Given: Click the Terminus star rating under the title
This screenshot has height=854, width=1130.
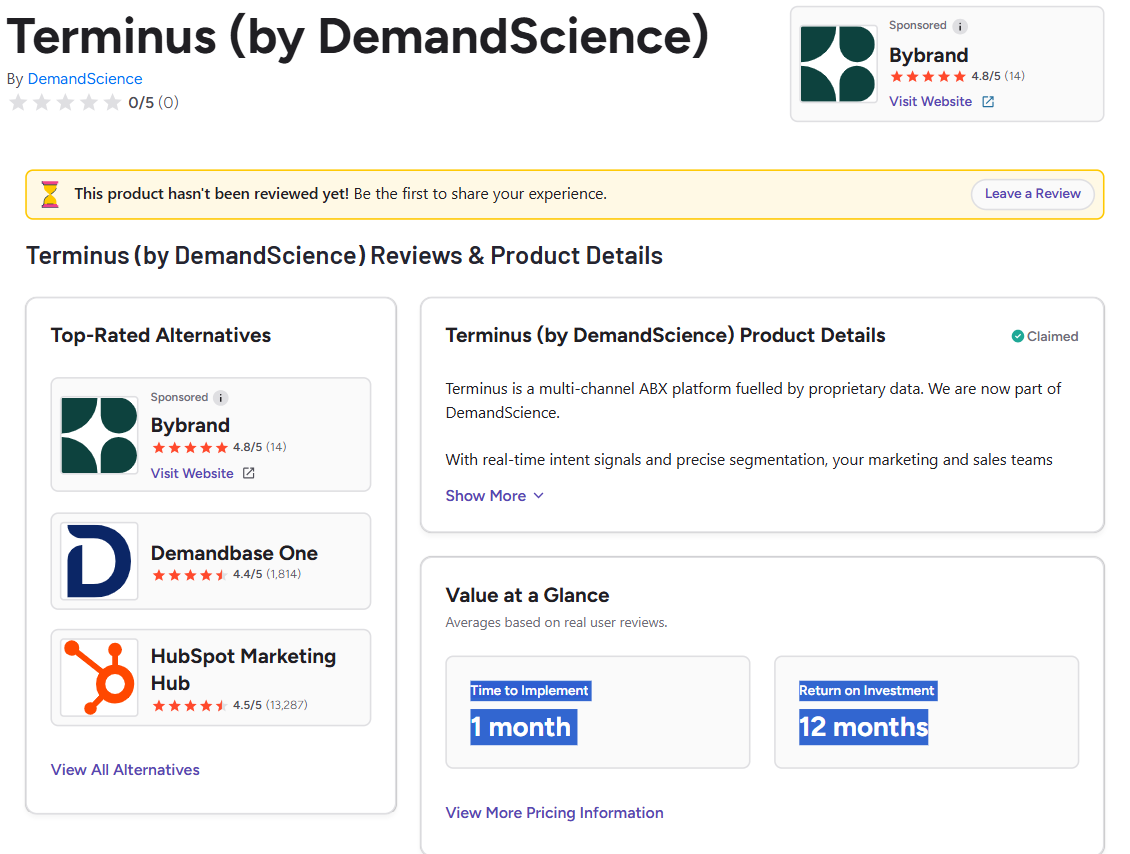Looking at the screenshot, I should 65,103.
